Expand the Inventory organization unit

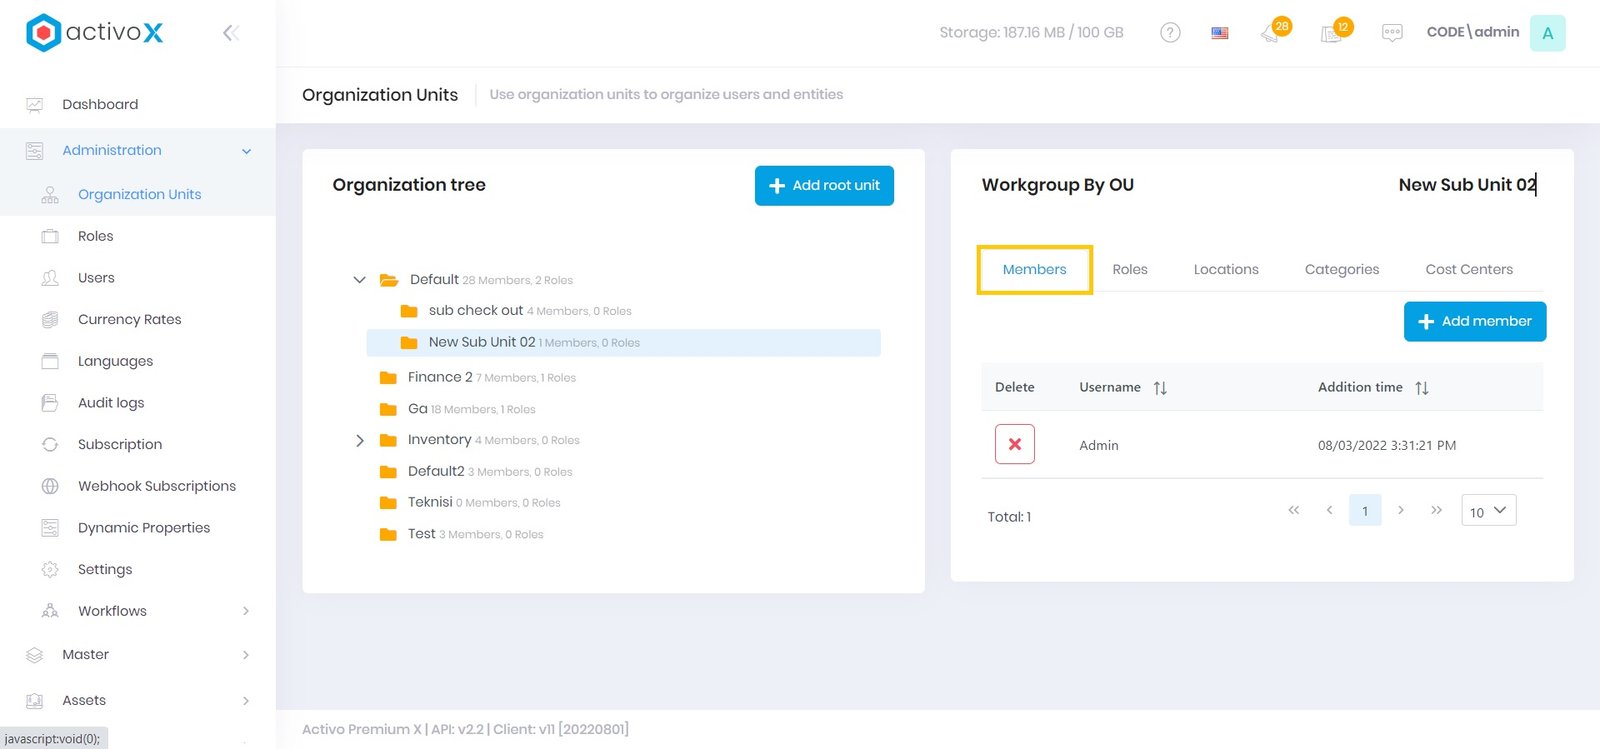pos(360,440)
